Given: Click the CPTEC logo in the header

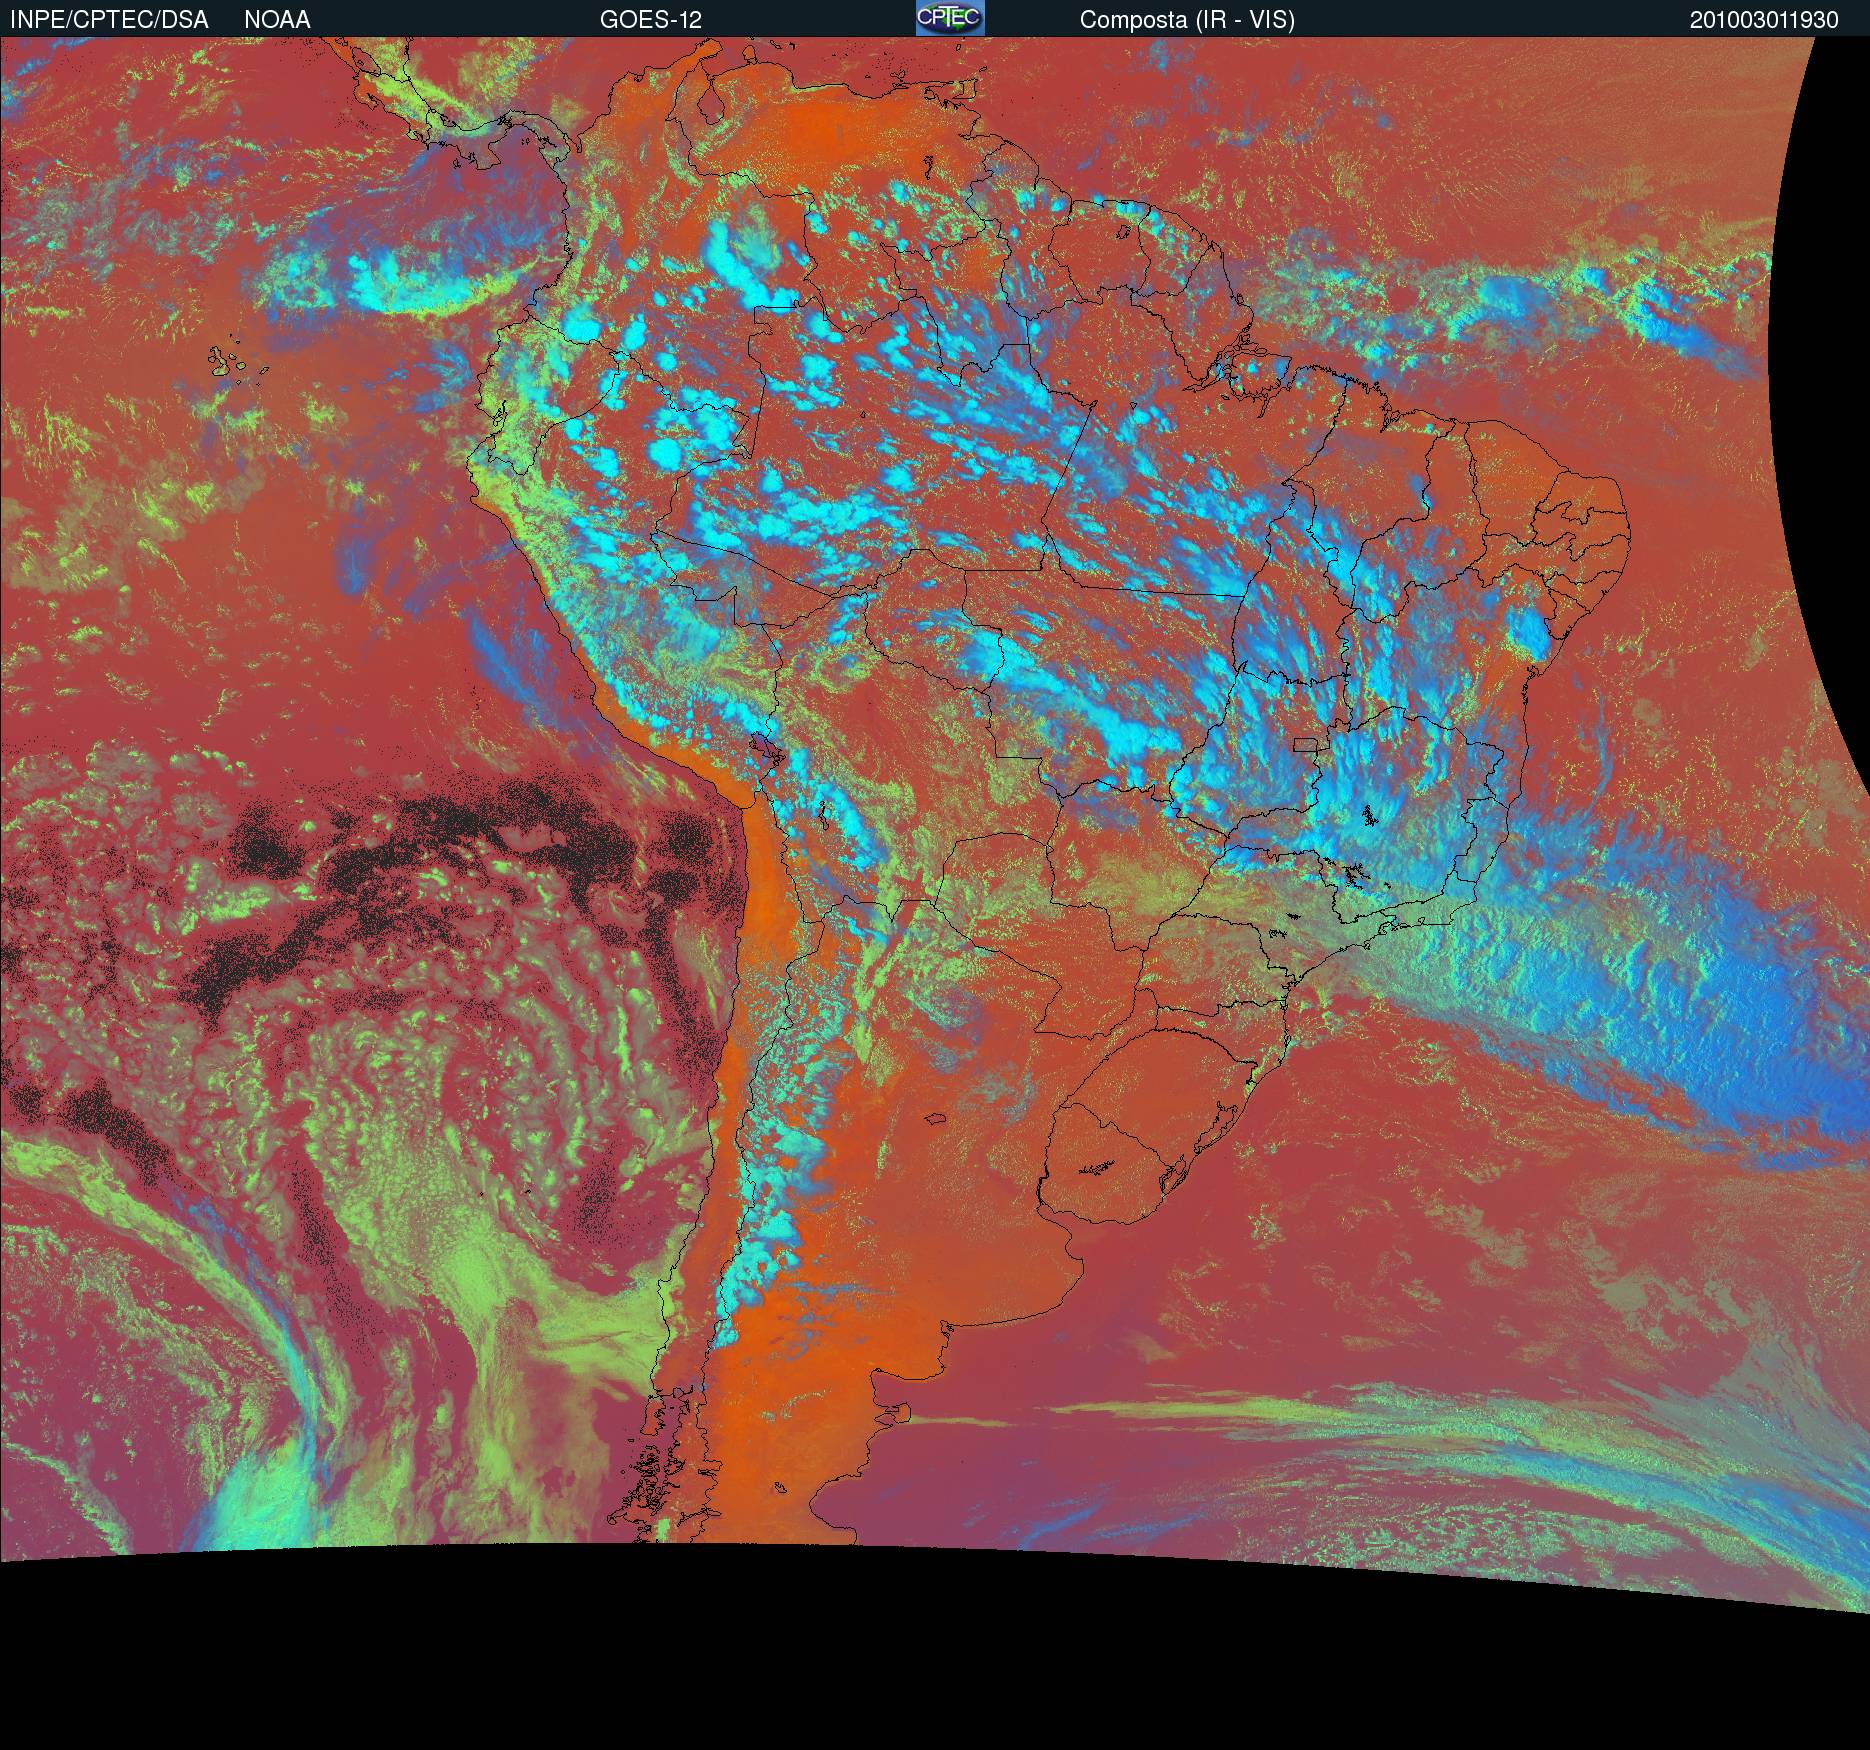Looking at the screenshot, I should 950,18.
